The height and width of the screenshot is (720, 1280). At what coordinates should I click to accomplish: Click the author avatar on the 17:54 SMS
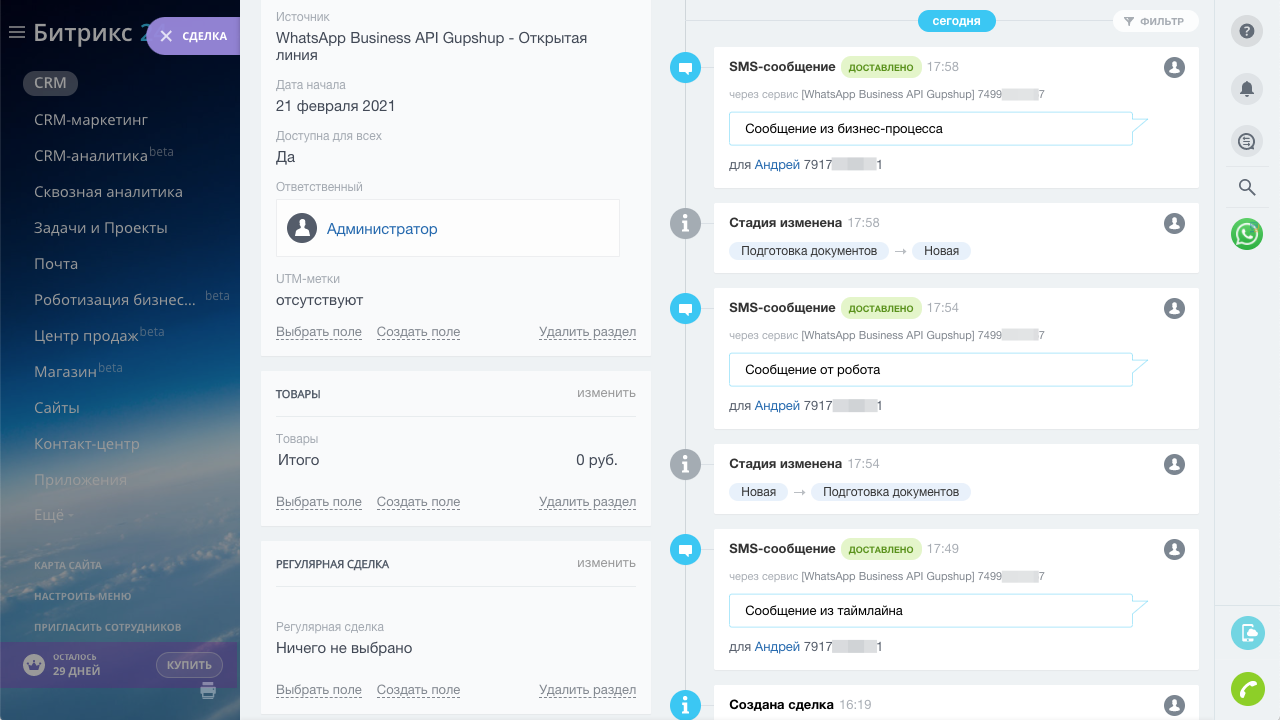pos(1175,308)
